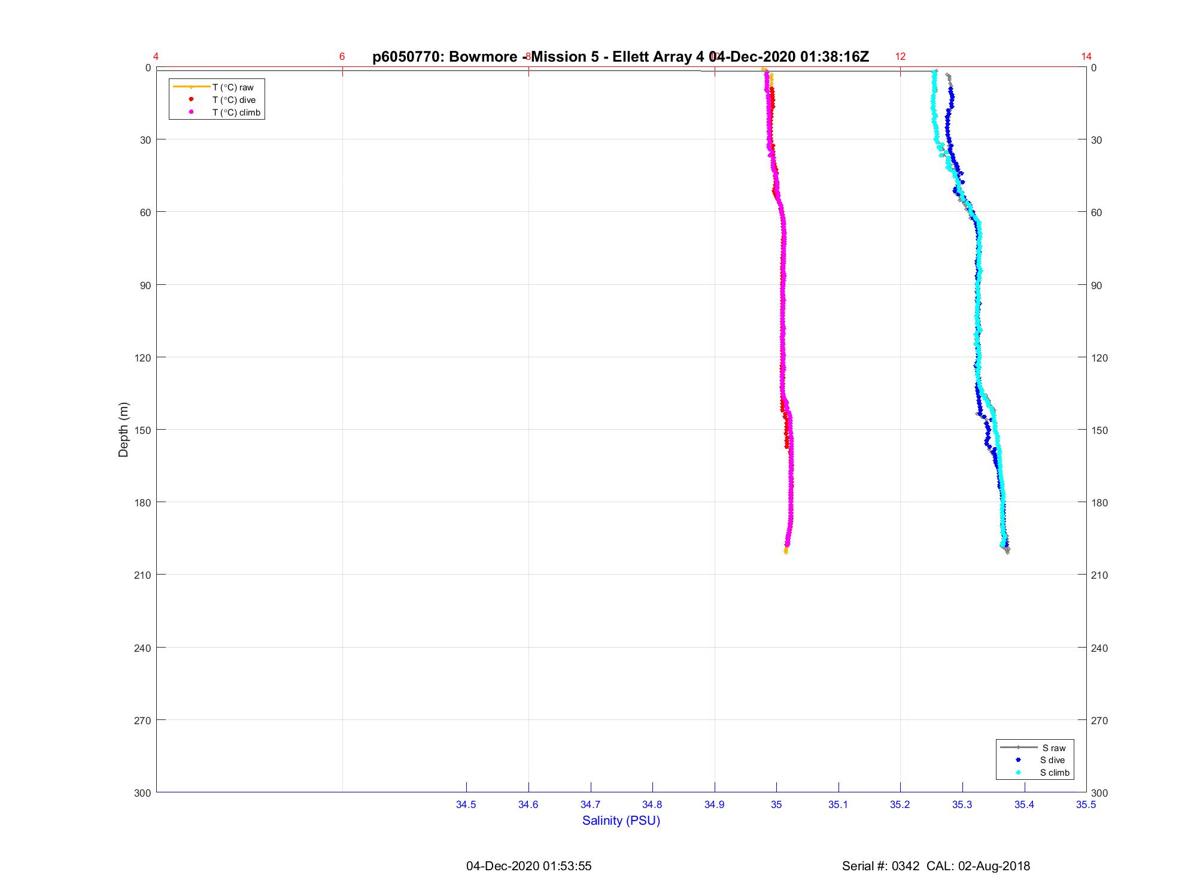The height and width of the screenshot is (891, 1200).
Task: Click right depth axis tick 270
Action: point(1101,720)
